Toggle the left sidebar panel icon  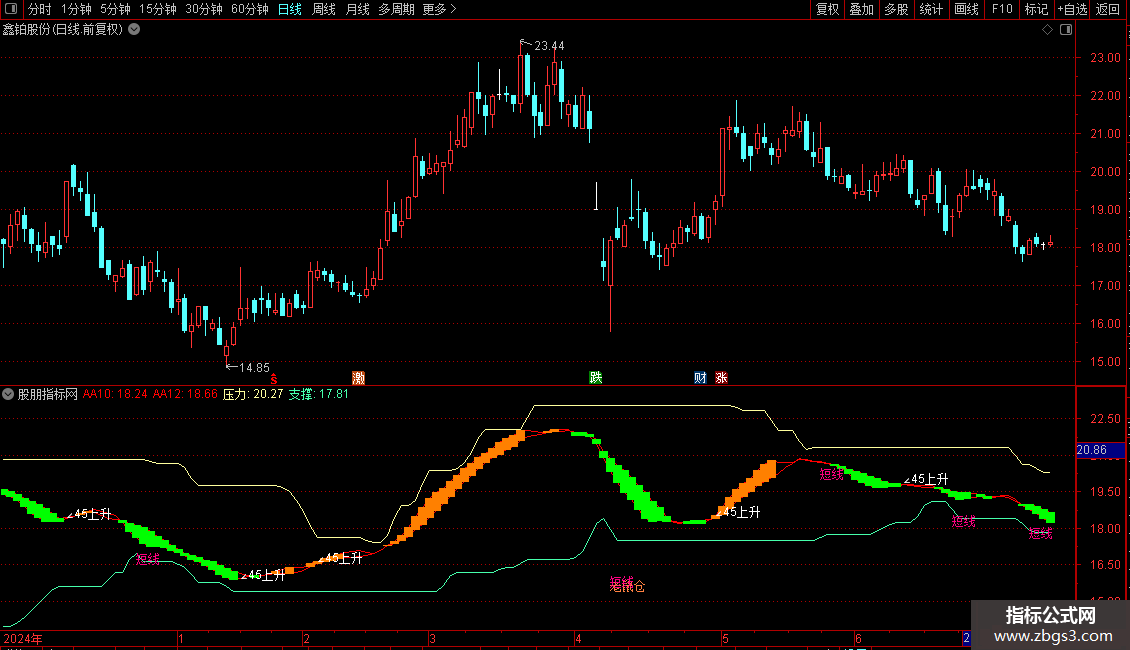tap(11, 9)
